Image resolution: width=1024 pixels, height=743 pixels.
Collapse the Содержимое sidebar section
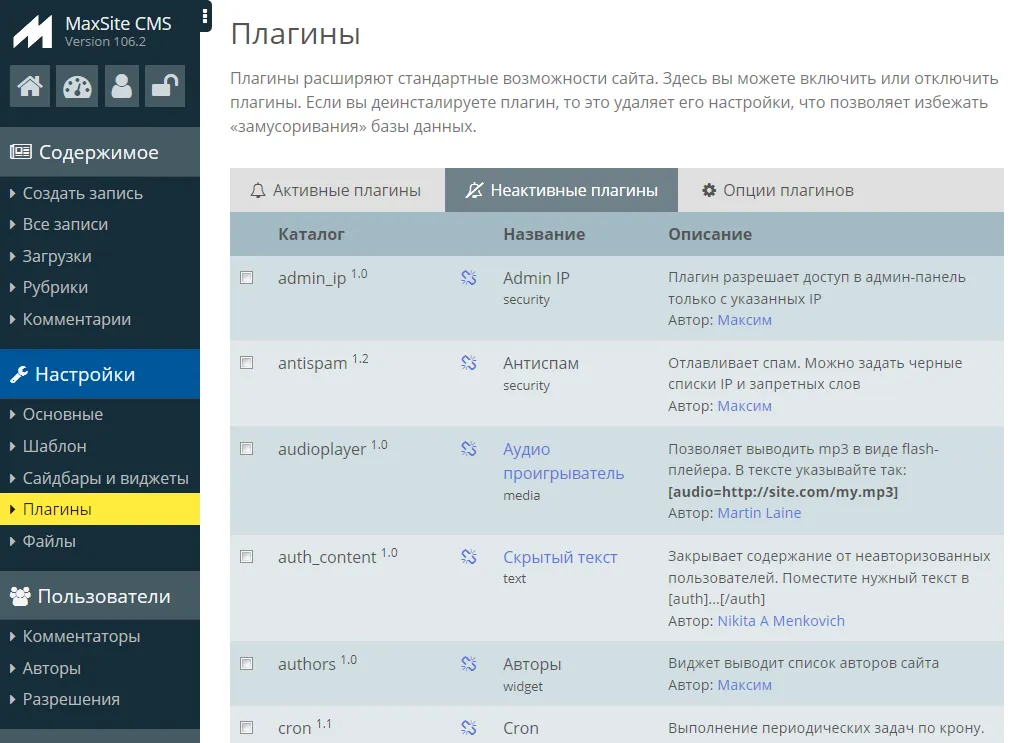(100, 152)
